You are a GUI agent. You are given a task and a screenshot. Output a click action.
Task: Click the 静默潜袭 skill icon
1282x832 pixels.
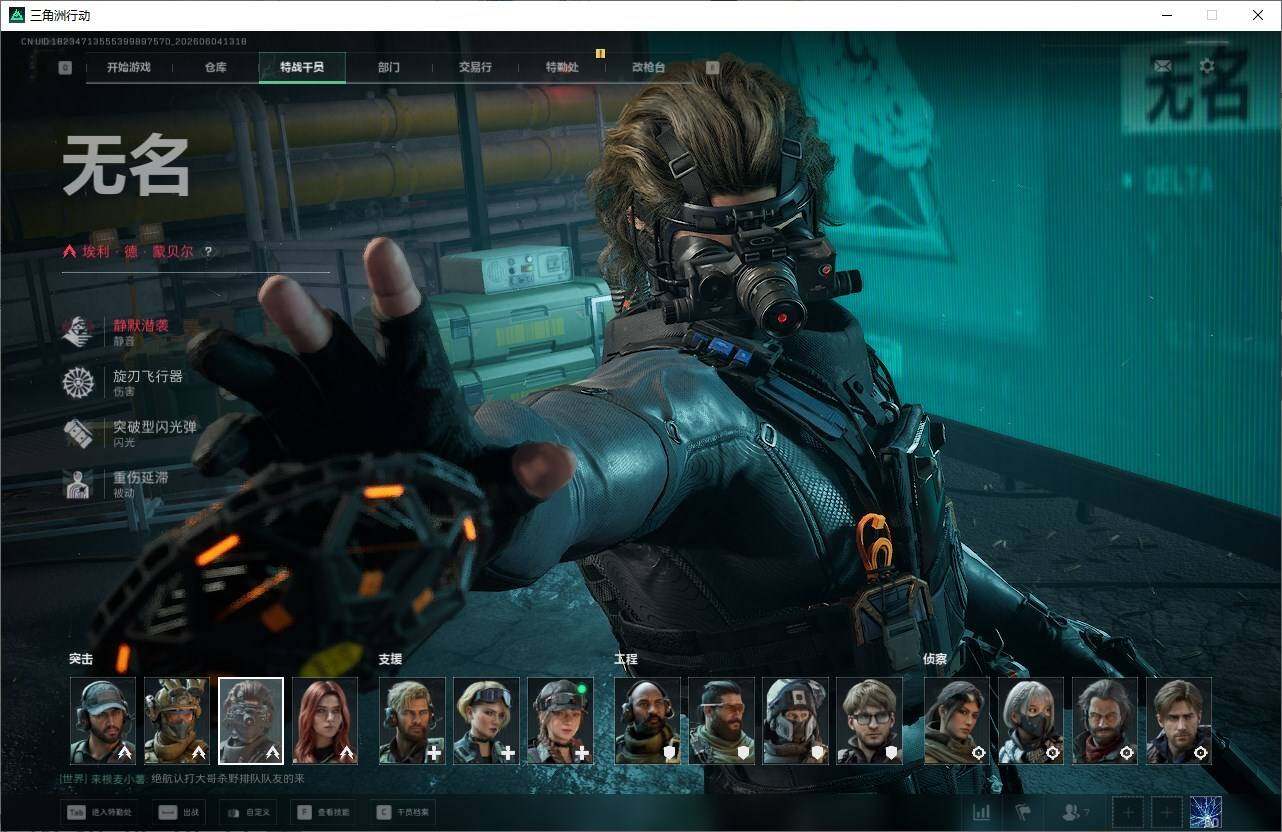tap(78, 331)
